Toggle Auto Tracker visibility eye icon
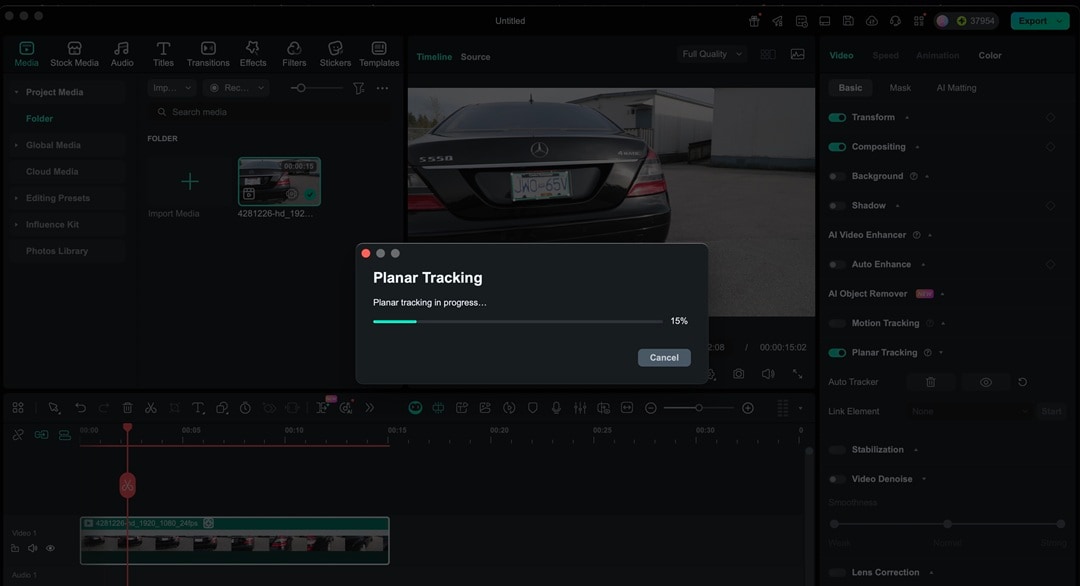This screenshot has height=586, width=1080. (x=986, y=382)
